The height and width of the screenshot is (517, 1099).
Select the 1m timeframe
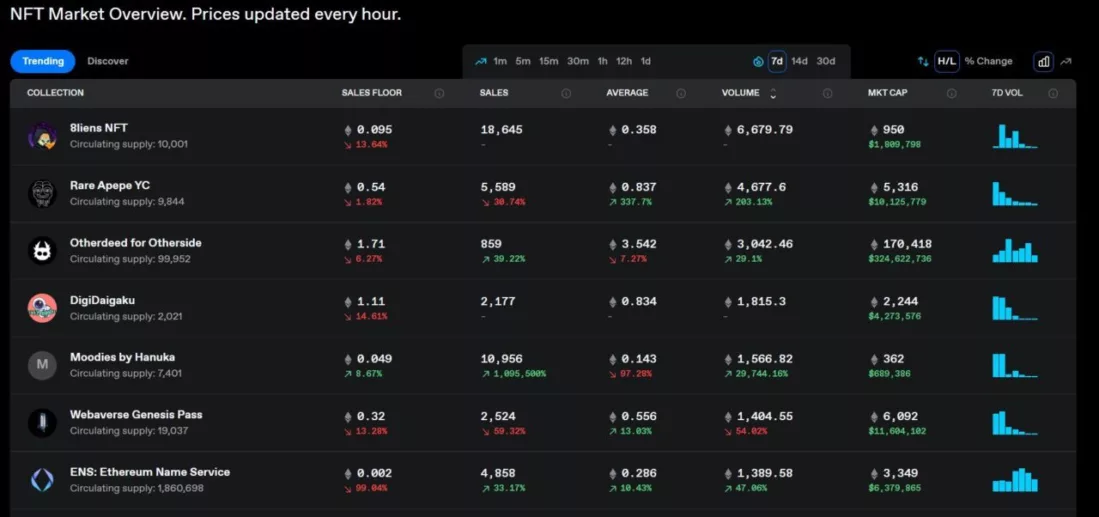[500, 61]
